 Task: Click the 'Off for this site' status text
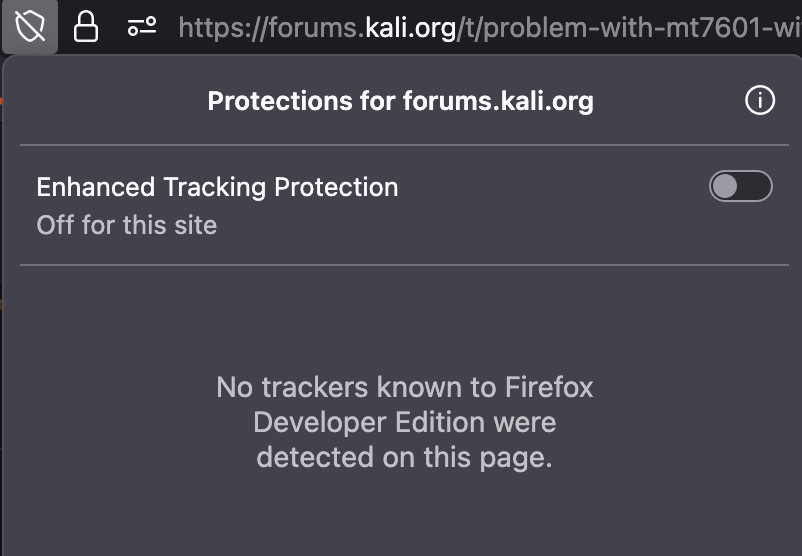(127, 225)
